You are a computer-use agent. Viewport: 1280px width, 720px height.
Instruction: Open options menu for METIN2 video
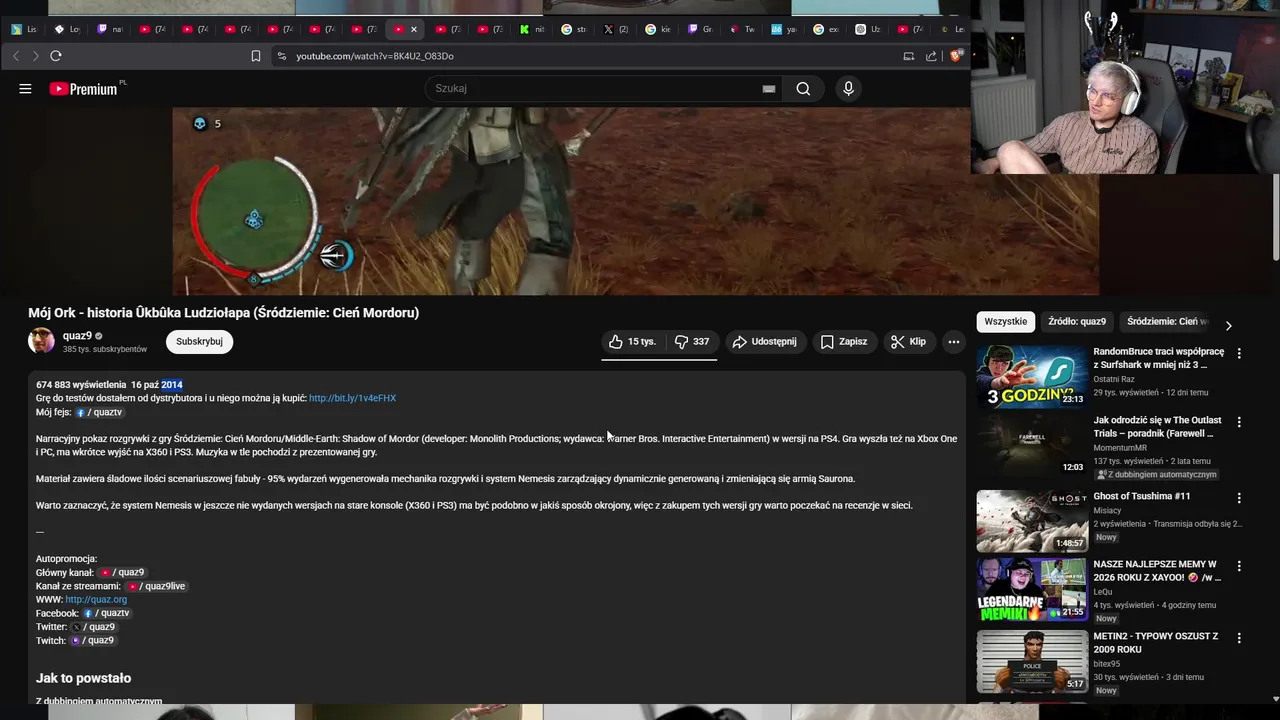click(x=1239, y=638)
